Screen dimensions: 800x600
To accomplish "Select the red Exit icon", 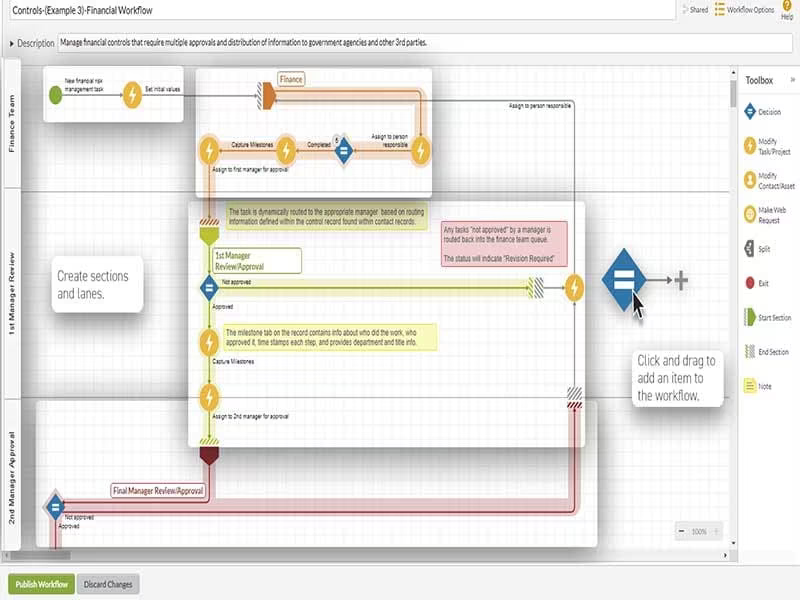I will click(x=749, y=283).
